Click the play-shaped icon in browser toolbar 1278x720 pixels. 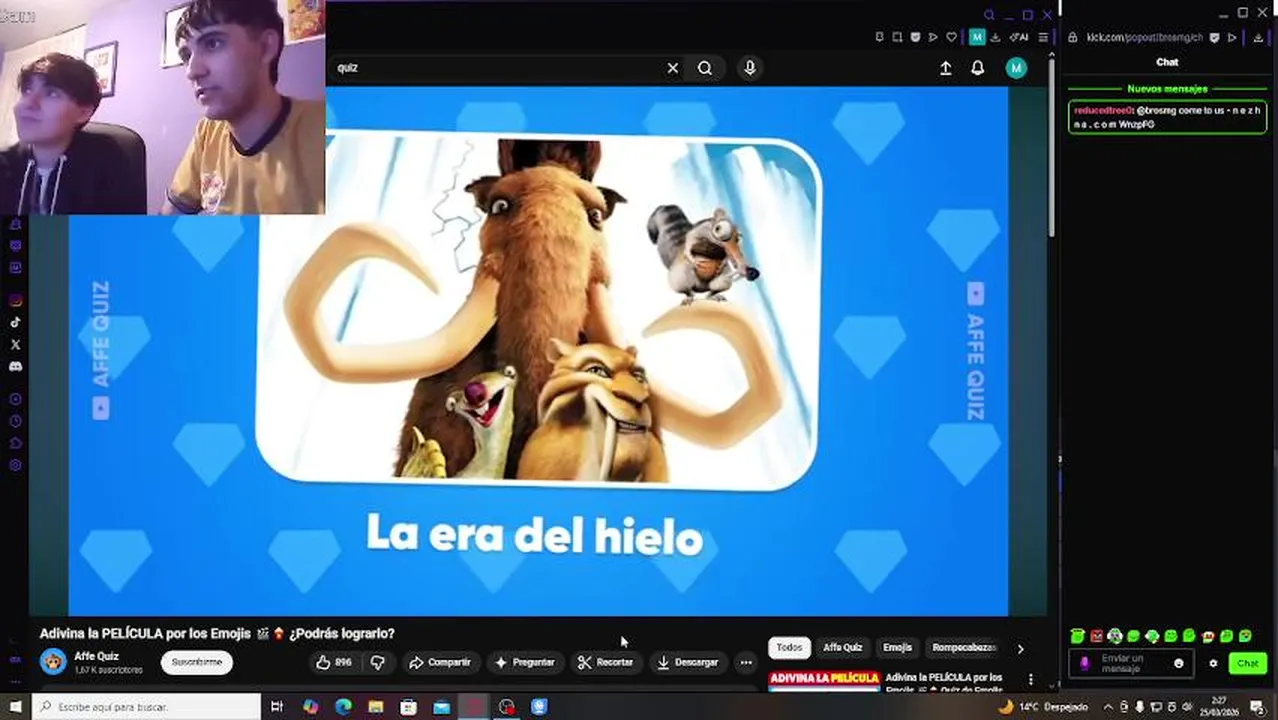pyautogui.click(x=933, y=37)
